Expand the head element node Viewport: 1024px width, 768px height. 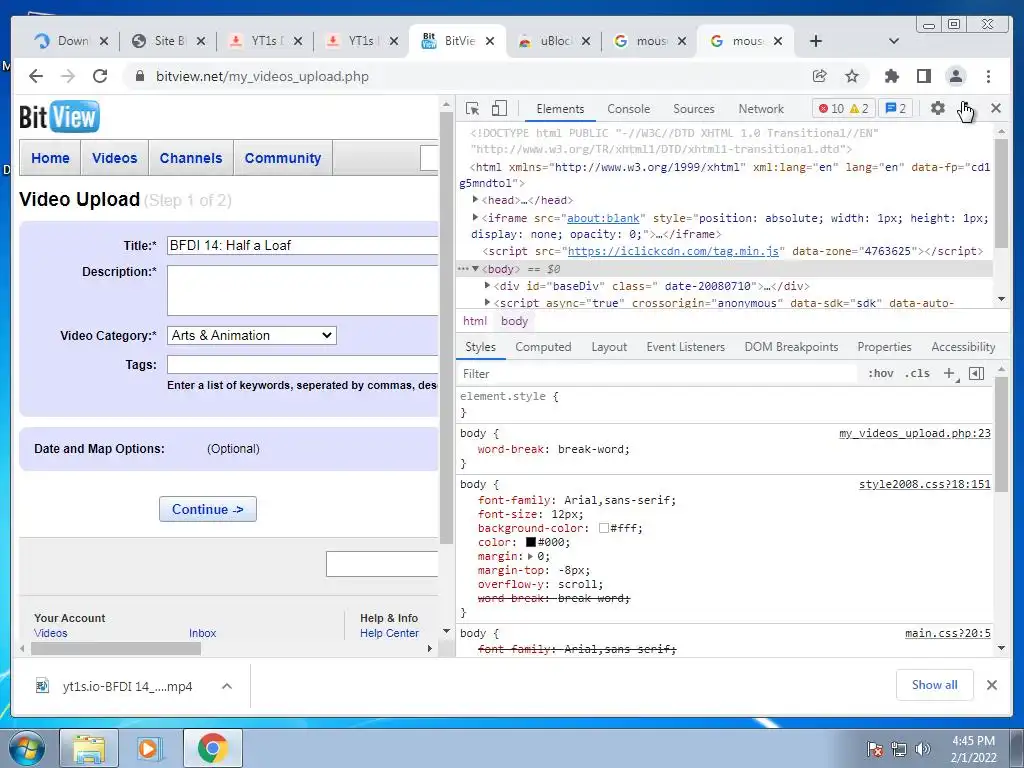click(475, 200)
